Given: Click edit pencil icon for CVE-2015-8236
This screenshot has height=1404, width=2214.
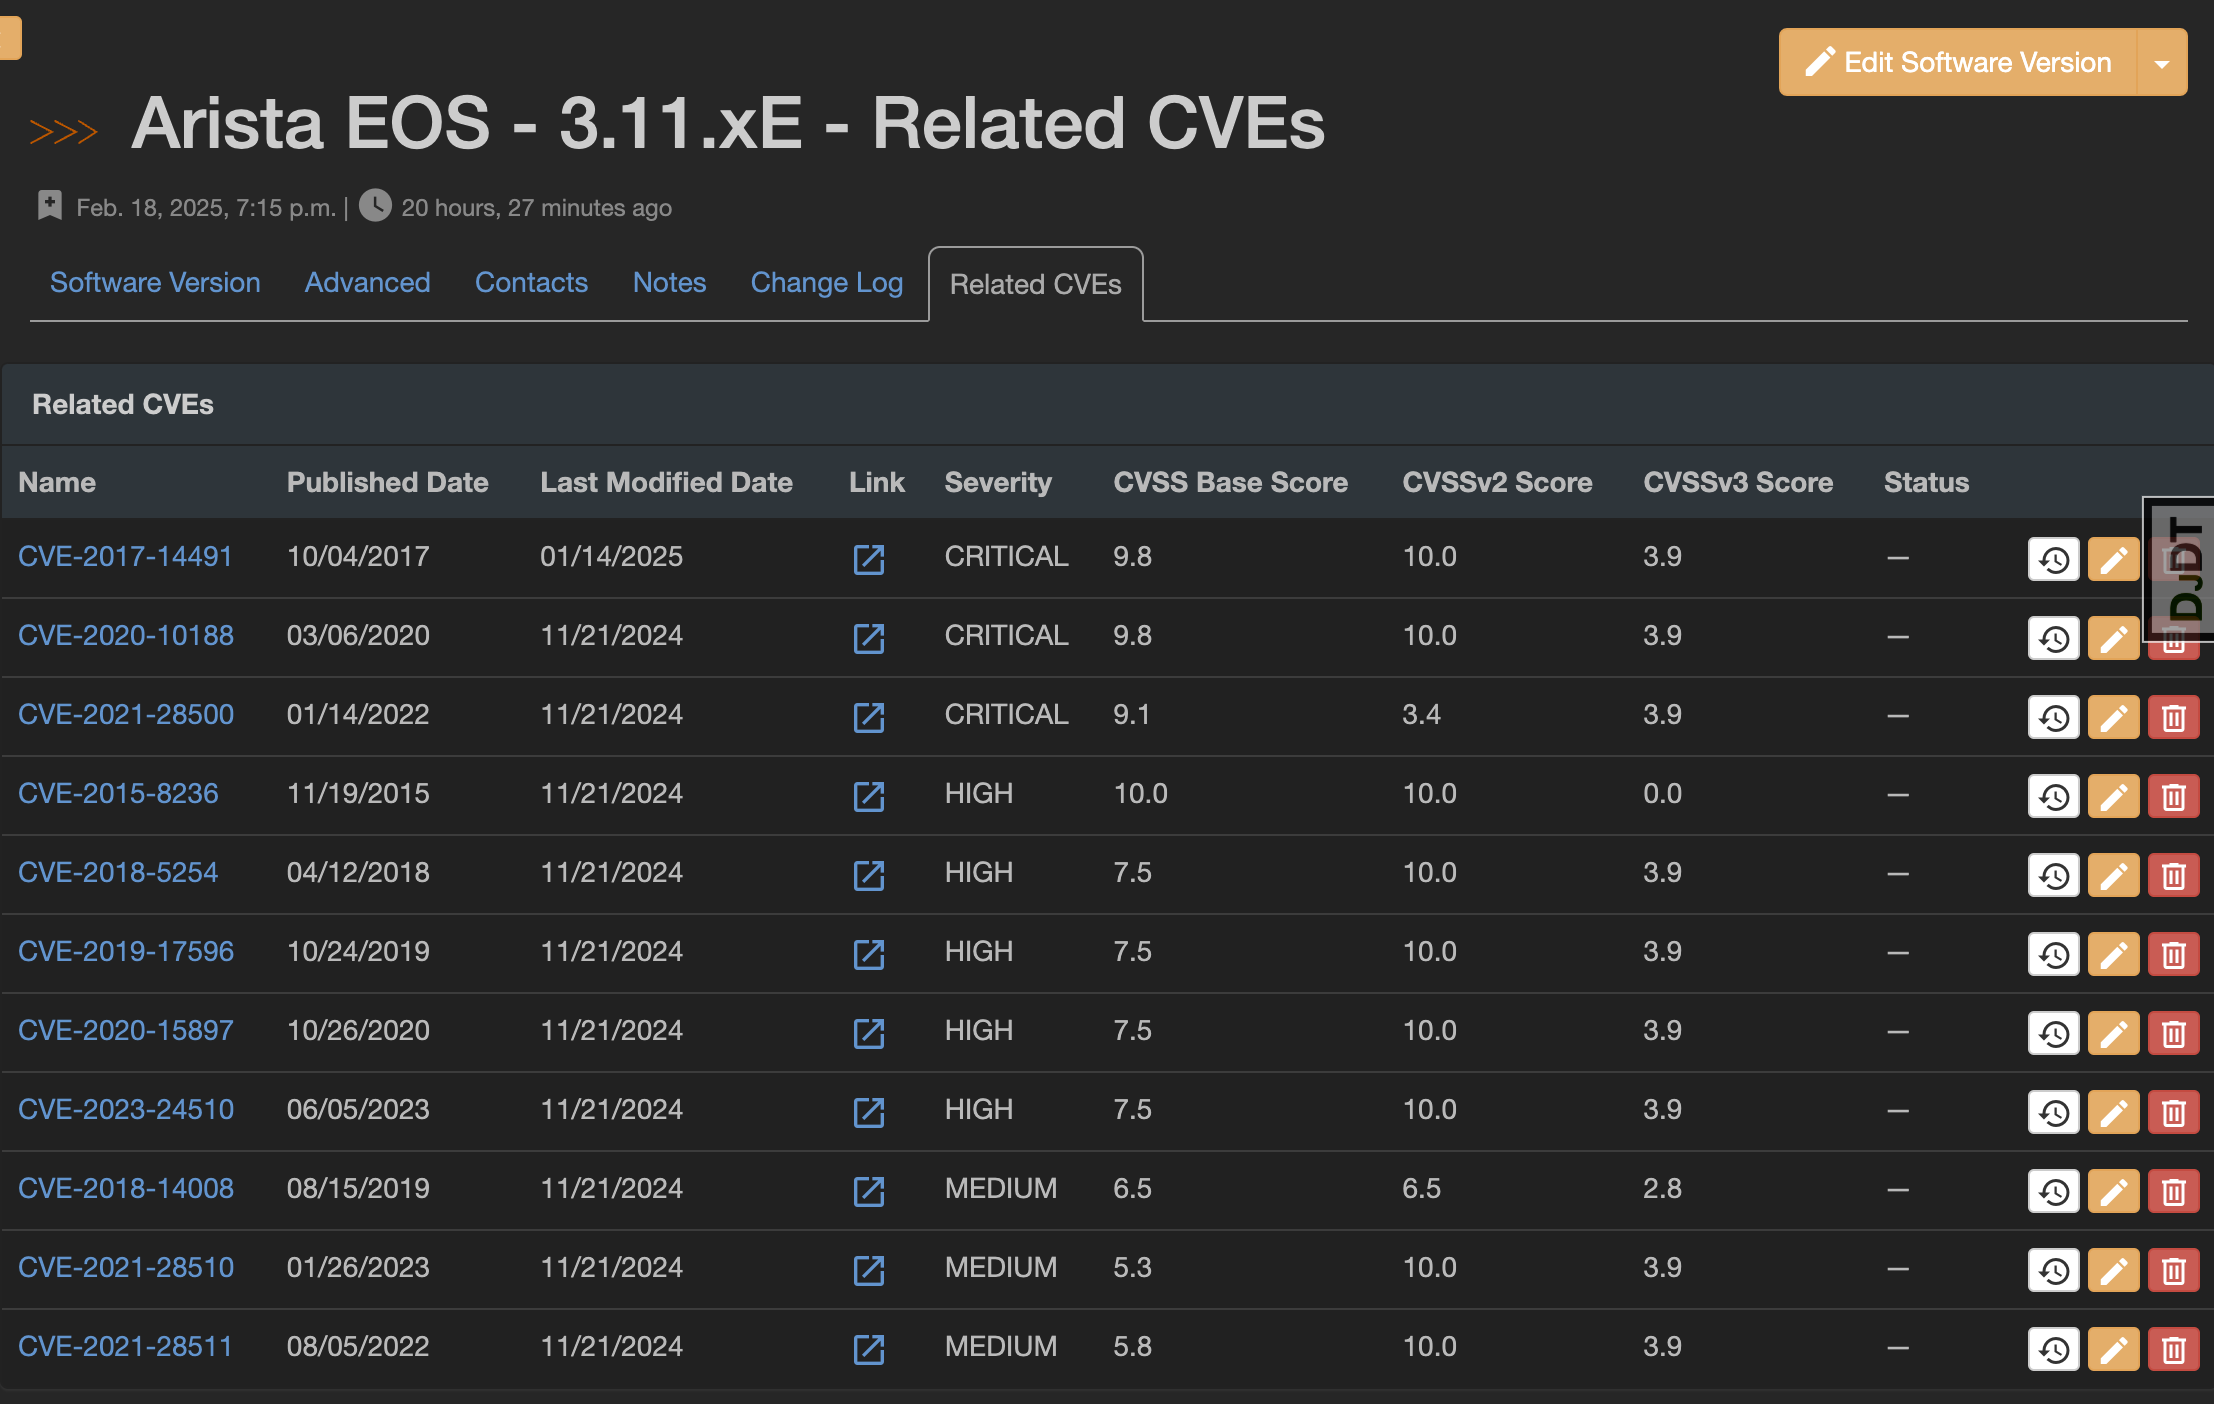Looking at the screenshot, I should pyautogui.click(x=2112, y=796).
